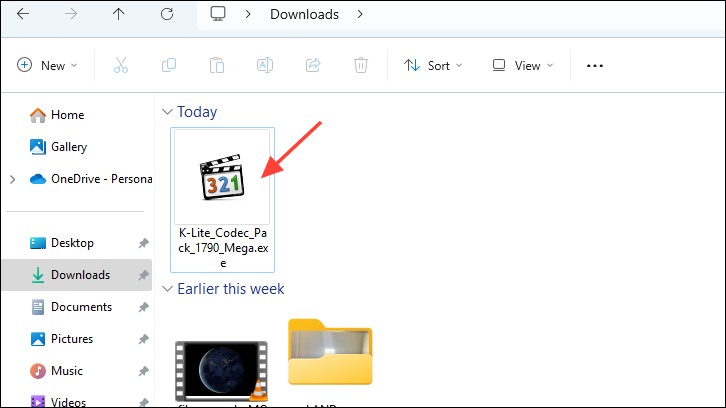Unpin Desktop using its pin icon
This screenshot has width=726, height=408.
144,243
